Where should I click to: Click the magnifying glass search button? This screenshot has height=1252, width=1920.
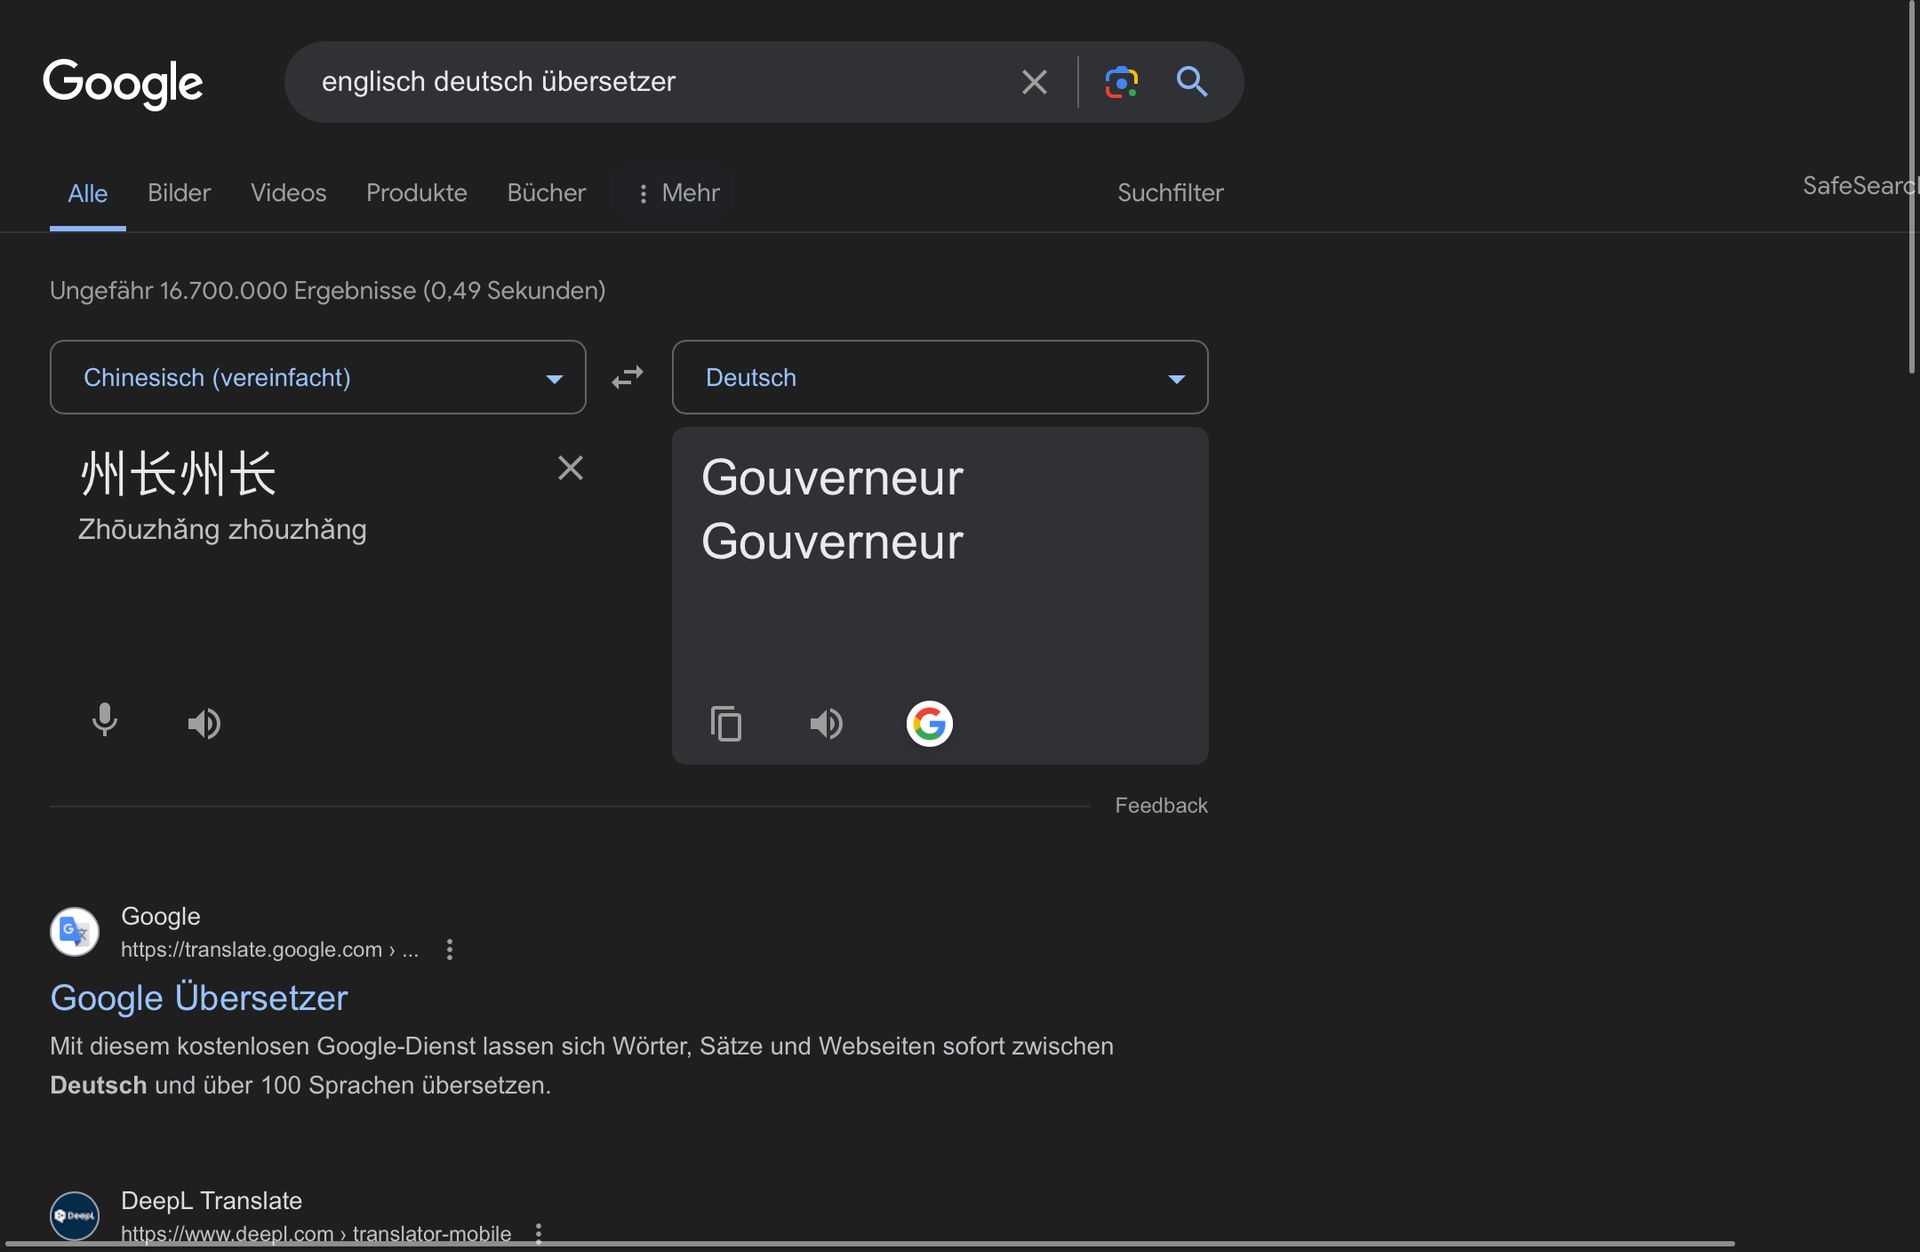[x=1191, y=82]
